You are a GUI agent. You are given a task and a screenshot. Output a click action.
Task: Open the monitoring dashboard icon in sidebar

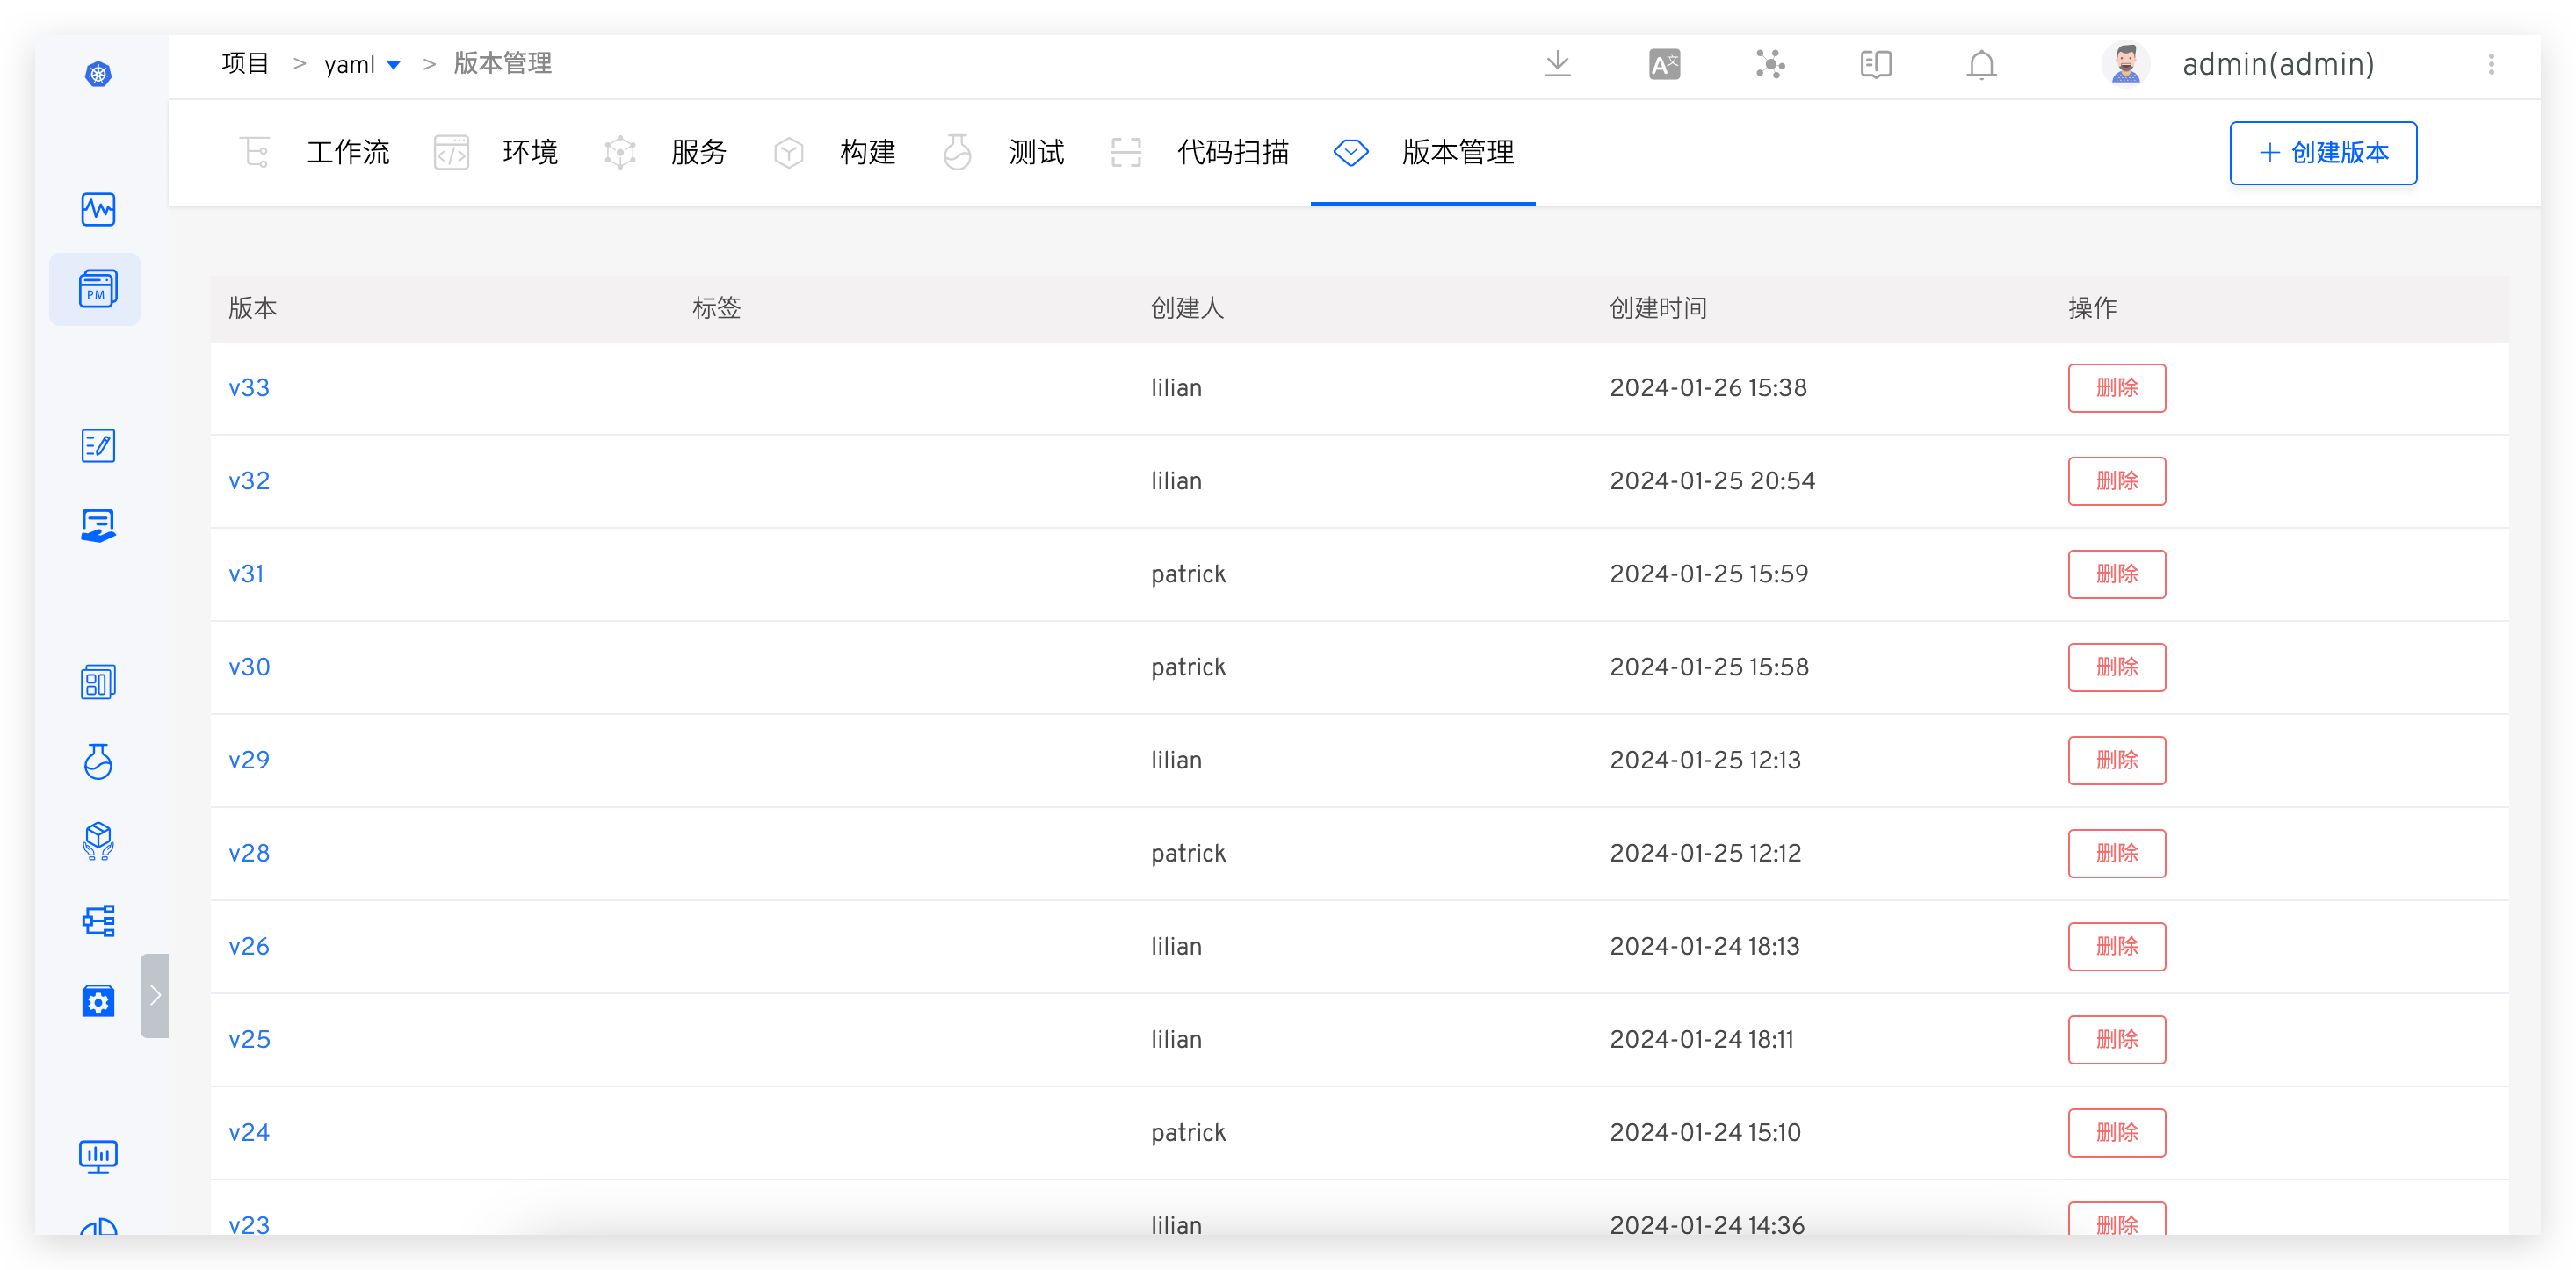click(97, 209)
